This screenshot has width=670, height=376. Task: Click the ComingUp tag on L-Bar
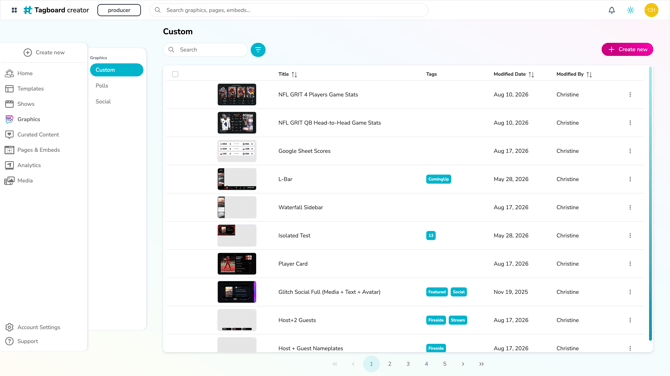[438, 179]
